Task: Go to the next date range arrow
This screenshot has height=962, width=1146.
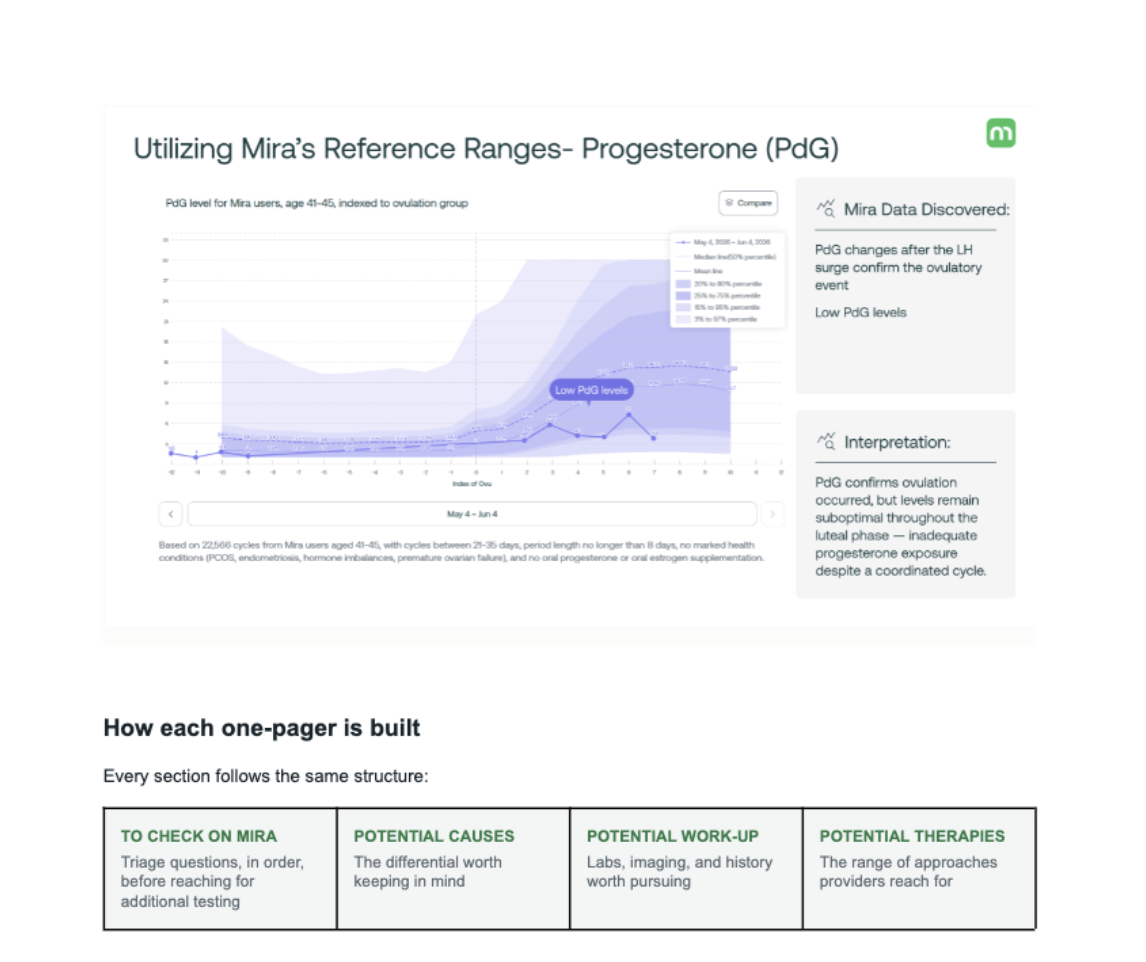Action: point(773,514)
